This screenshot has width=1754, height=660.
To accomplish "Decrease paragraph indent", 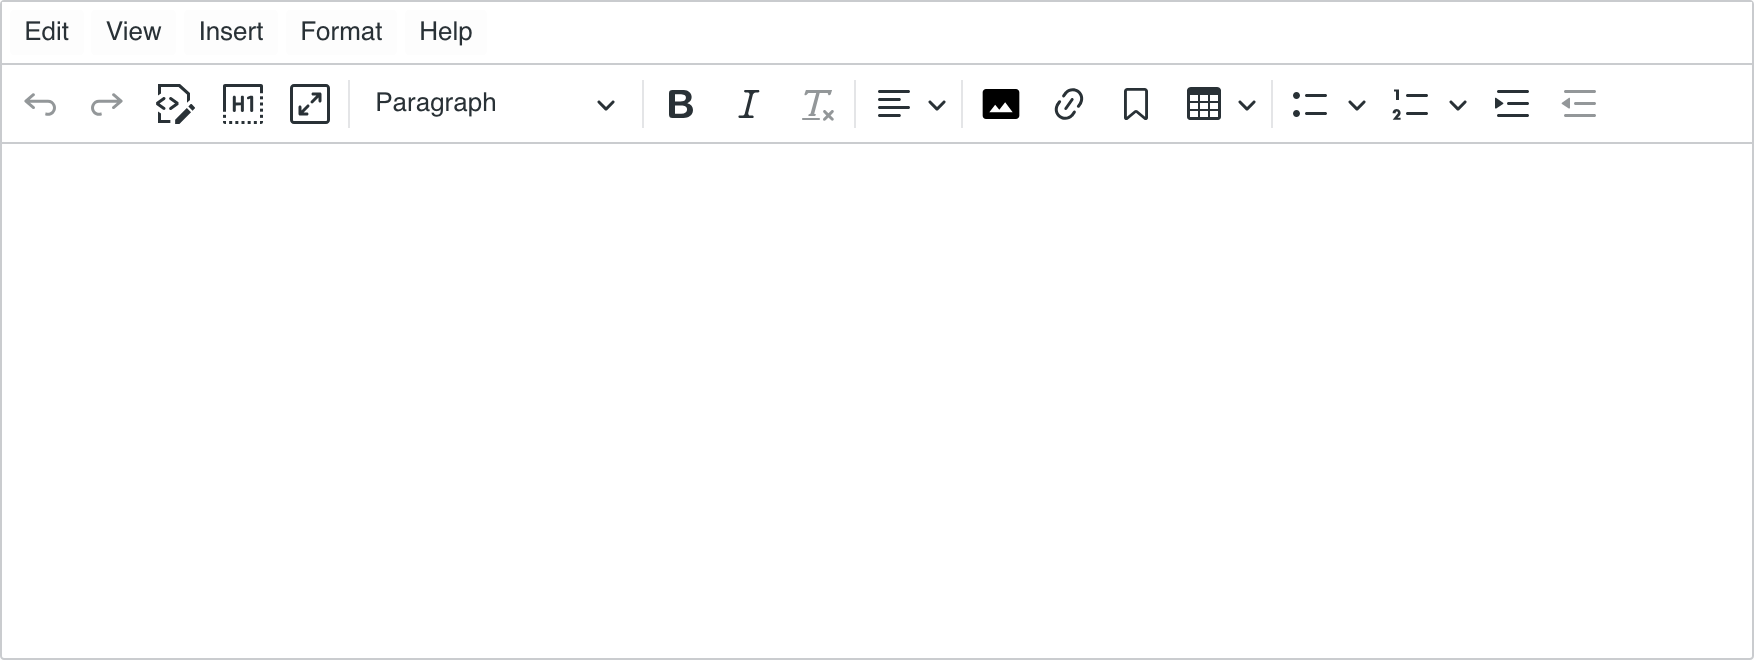I will 1579,103.
